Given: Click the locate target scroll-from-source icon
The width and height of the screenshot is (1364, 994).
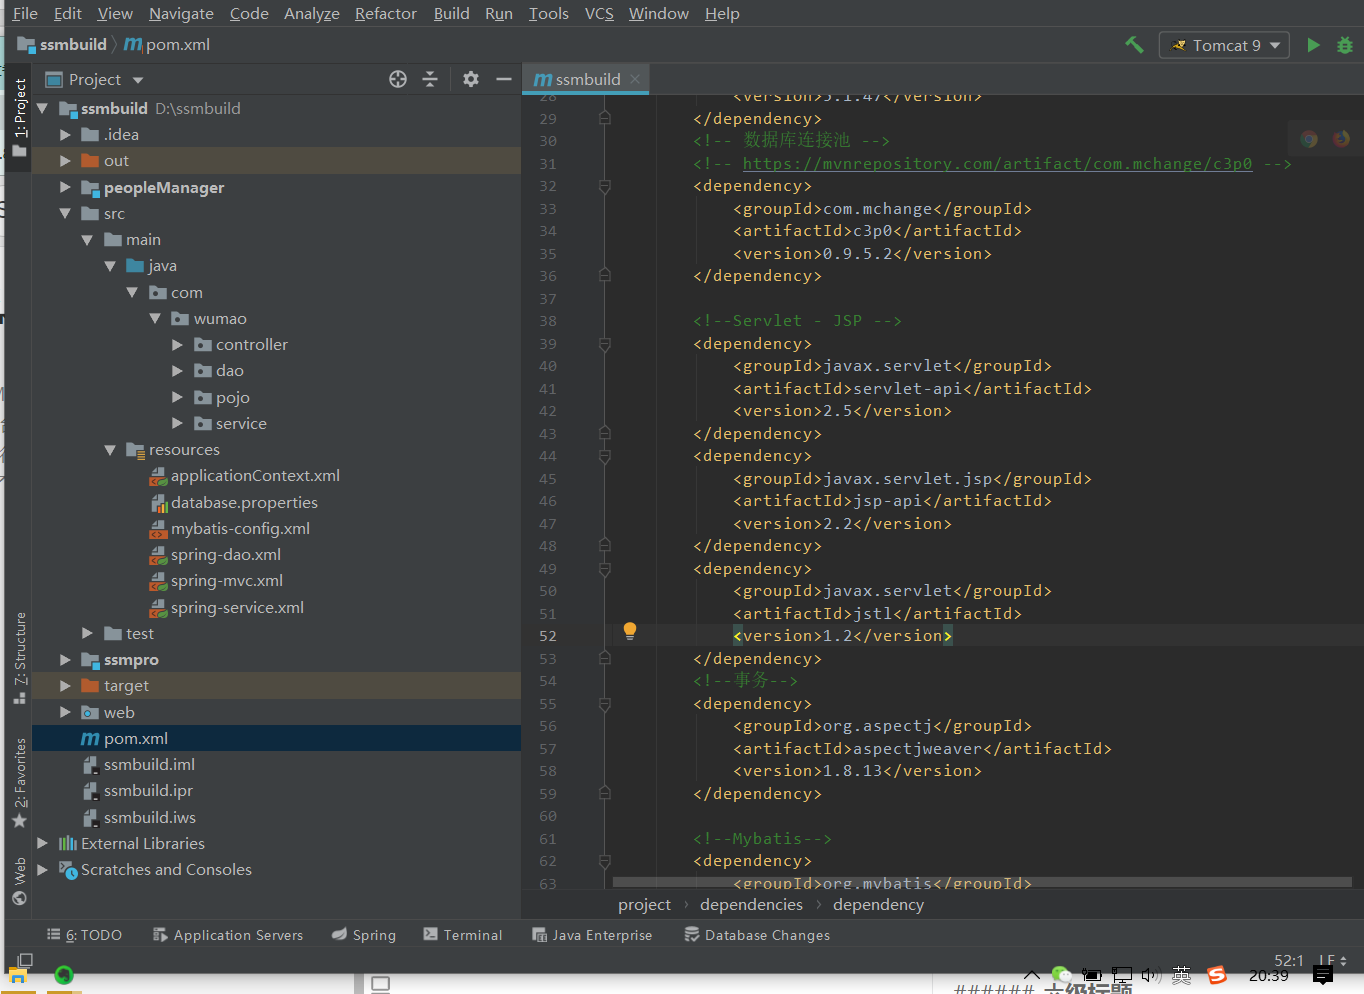Looking at the screenshot, I should (398, 79).
